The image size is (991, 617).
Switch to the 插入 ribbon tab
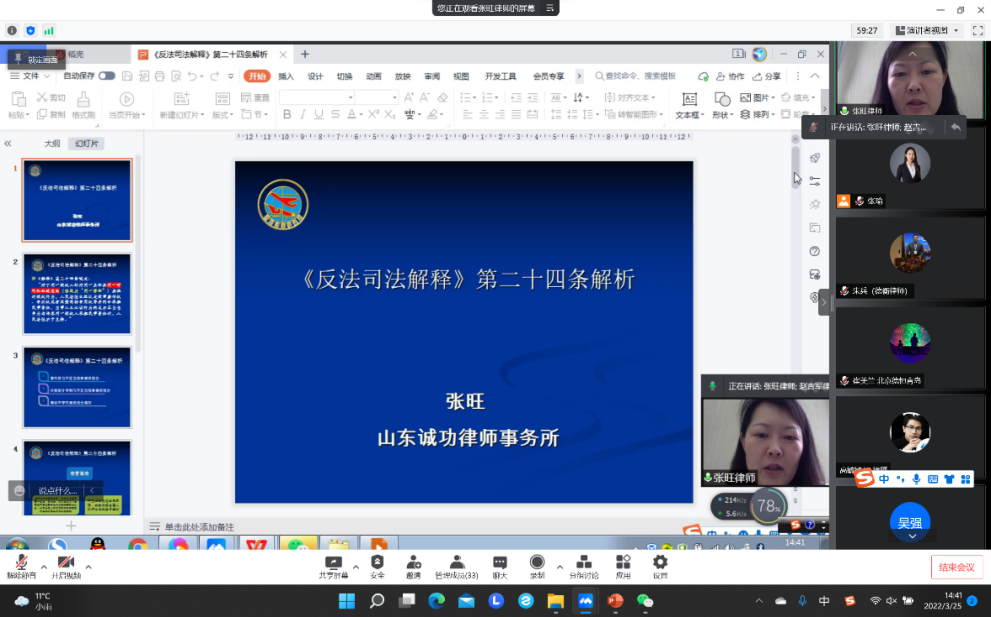click(x=286, y=76)
